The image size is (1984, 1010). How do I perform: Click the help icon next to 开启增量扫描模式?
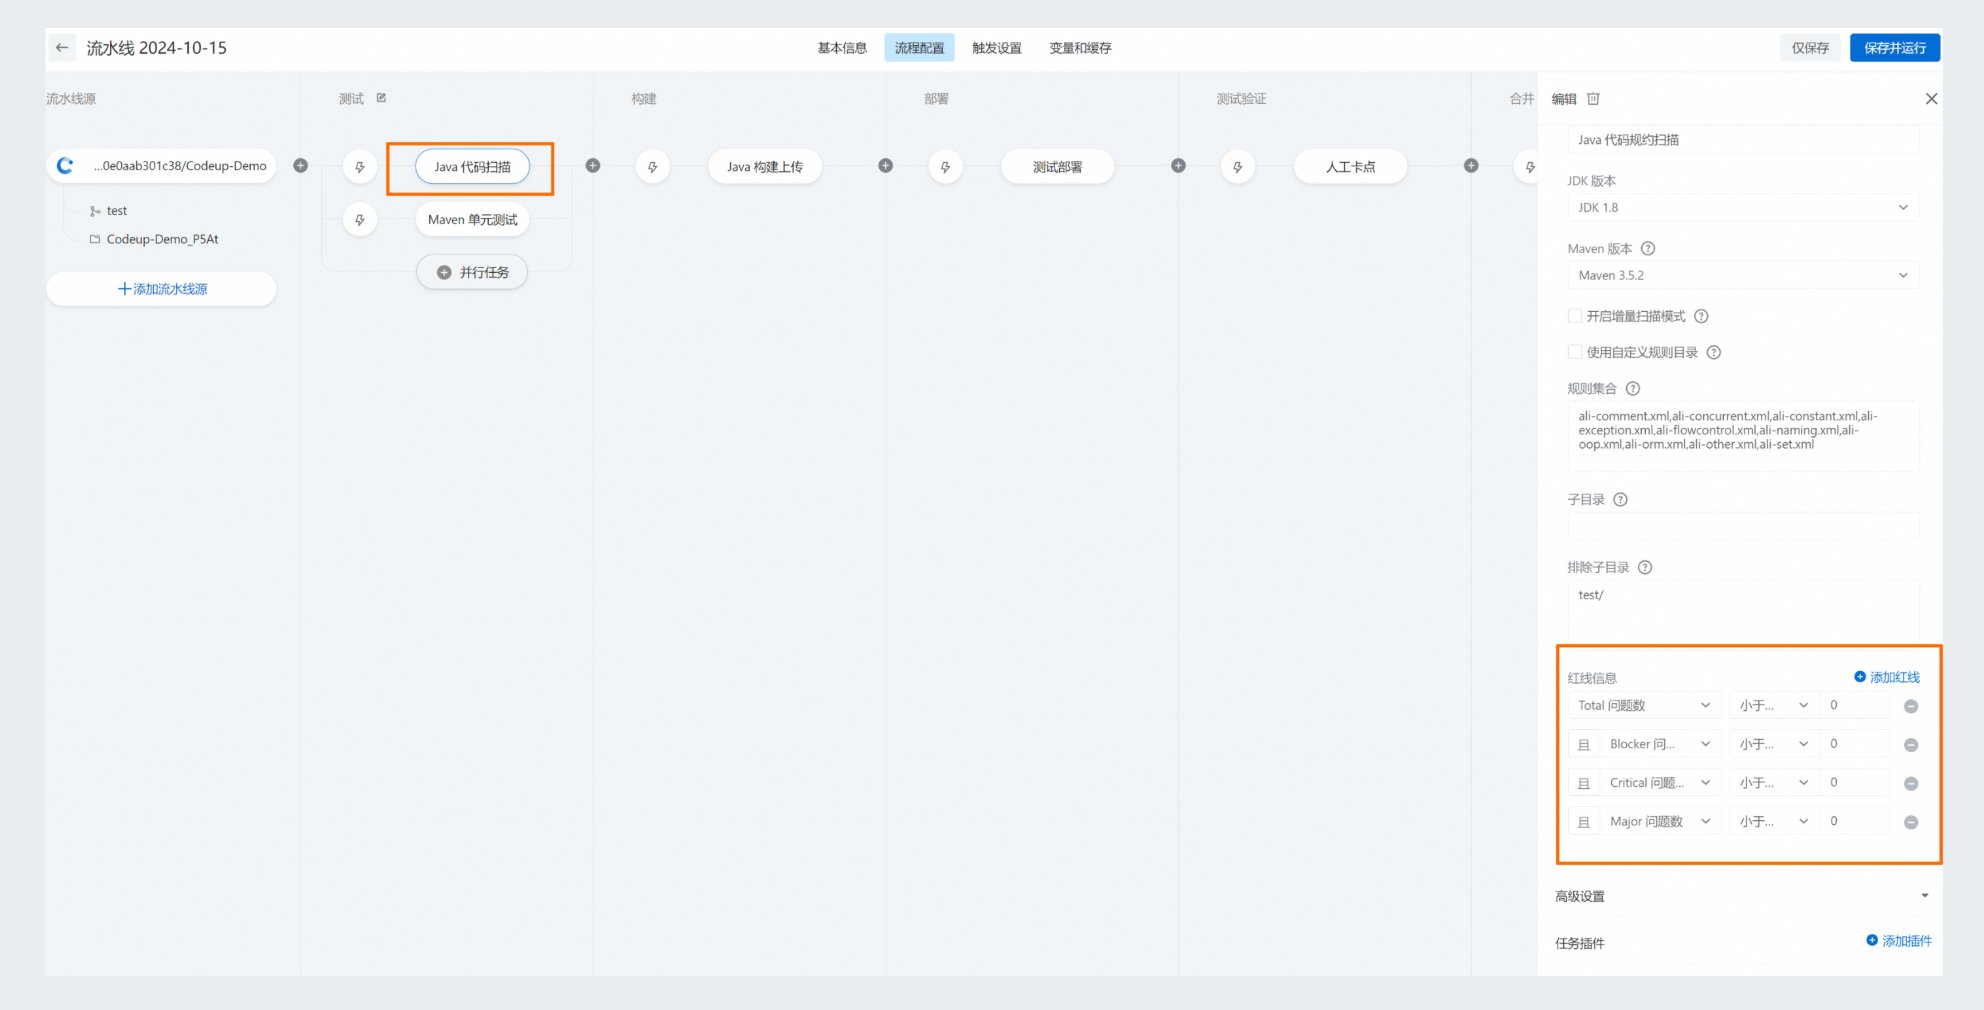pos(1701,316)
